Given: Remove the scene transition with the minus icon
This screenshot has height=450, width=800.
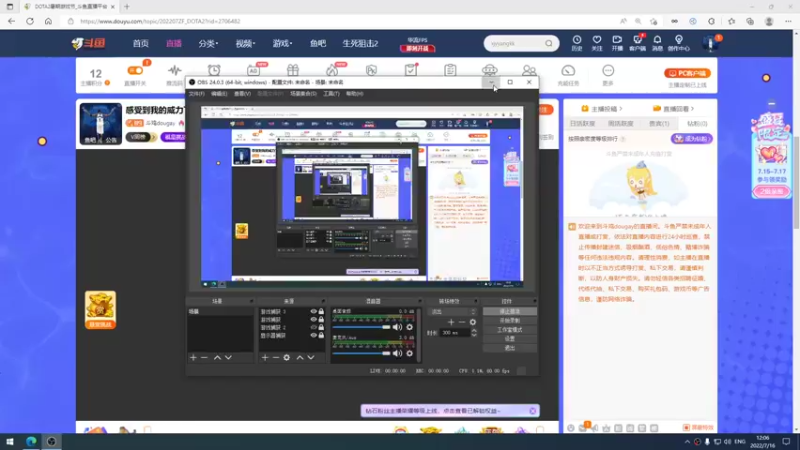Looking at the screenshot, I should [x=462, y=322].
